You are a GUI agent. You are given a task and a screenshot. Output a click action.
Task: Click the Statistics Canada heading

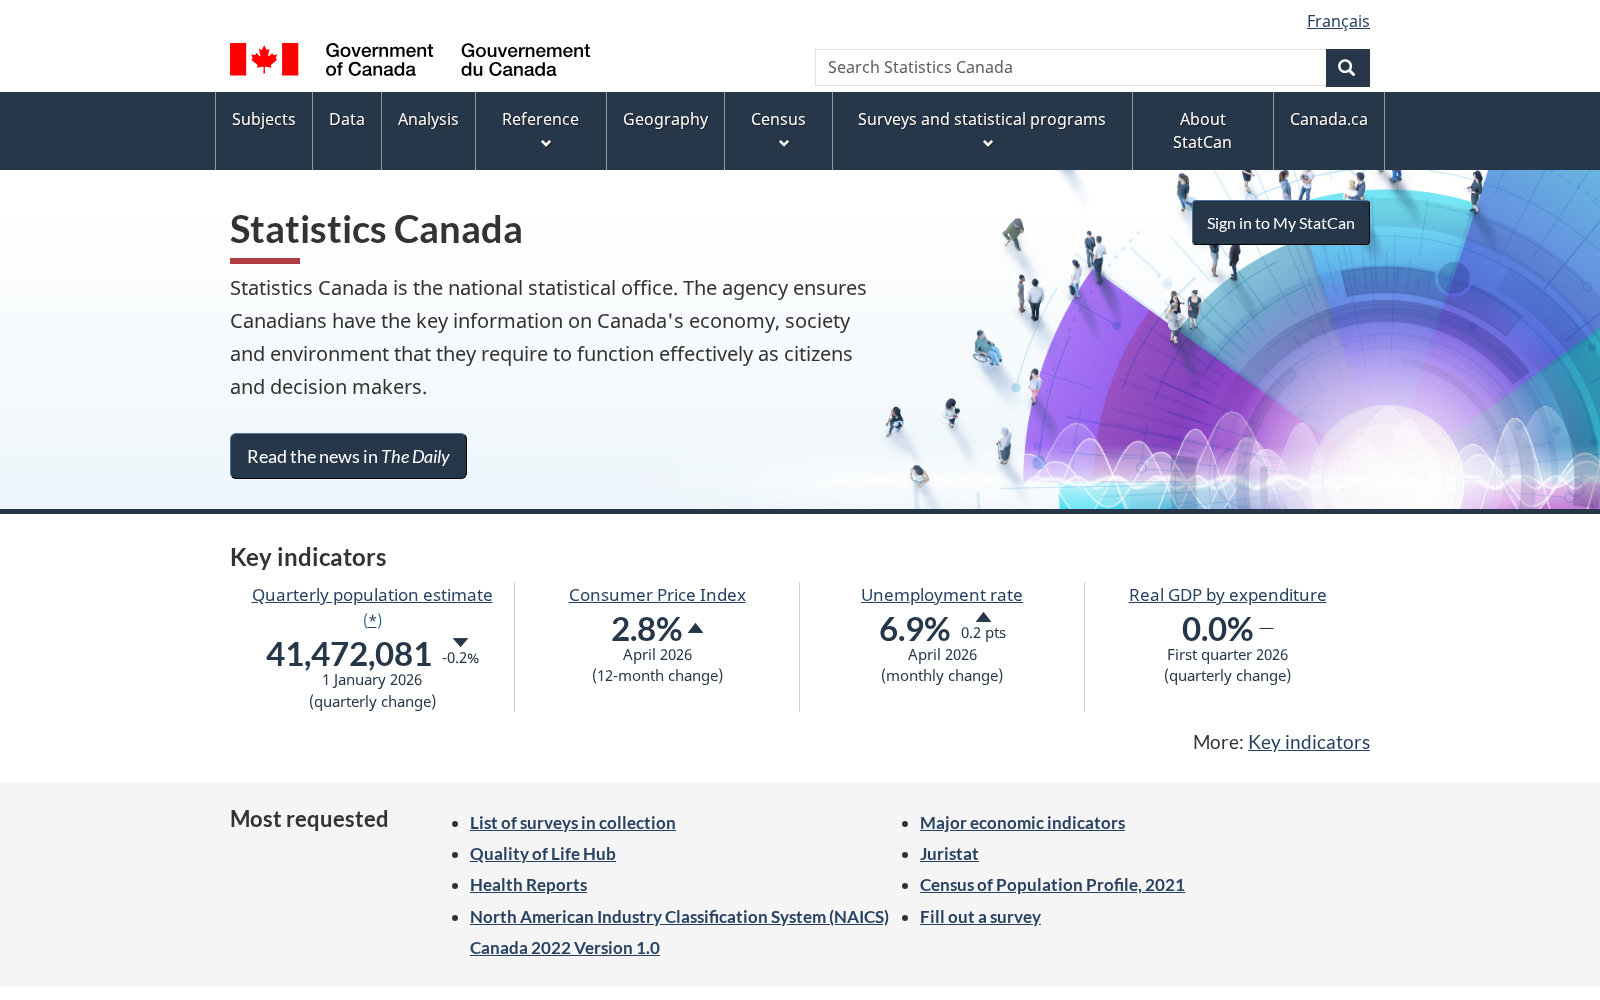coord(376,230)
